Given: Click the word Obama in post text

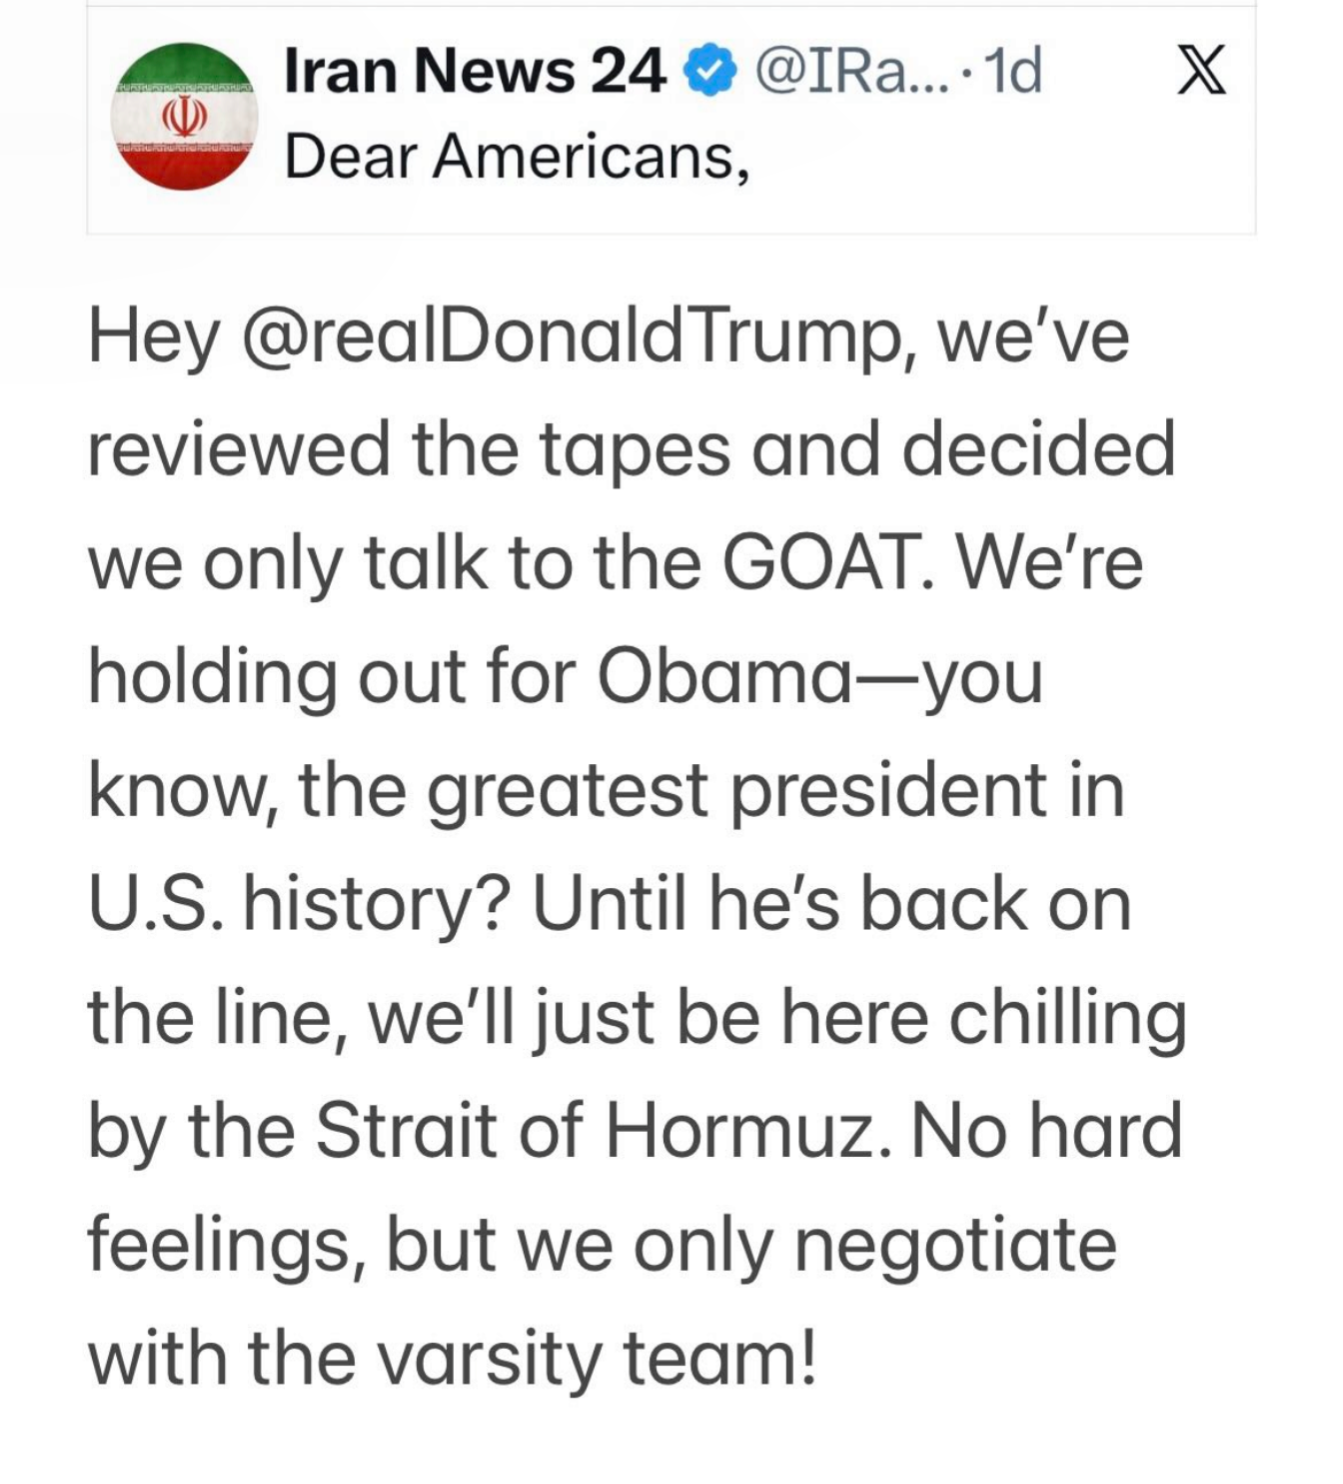Looking at the screenshot, I should coord(725,677).
